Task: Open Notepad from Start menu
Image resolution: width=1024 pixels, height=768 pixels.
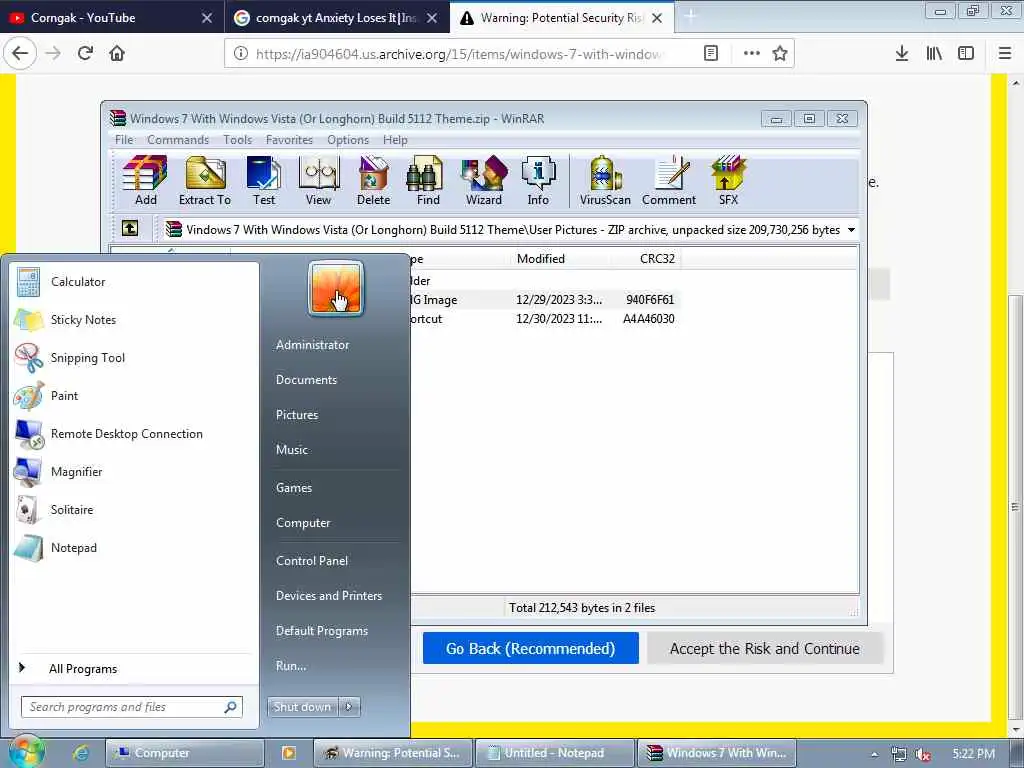Action: [x=134, y=548]
